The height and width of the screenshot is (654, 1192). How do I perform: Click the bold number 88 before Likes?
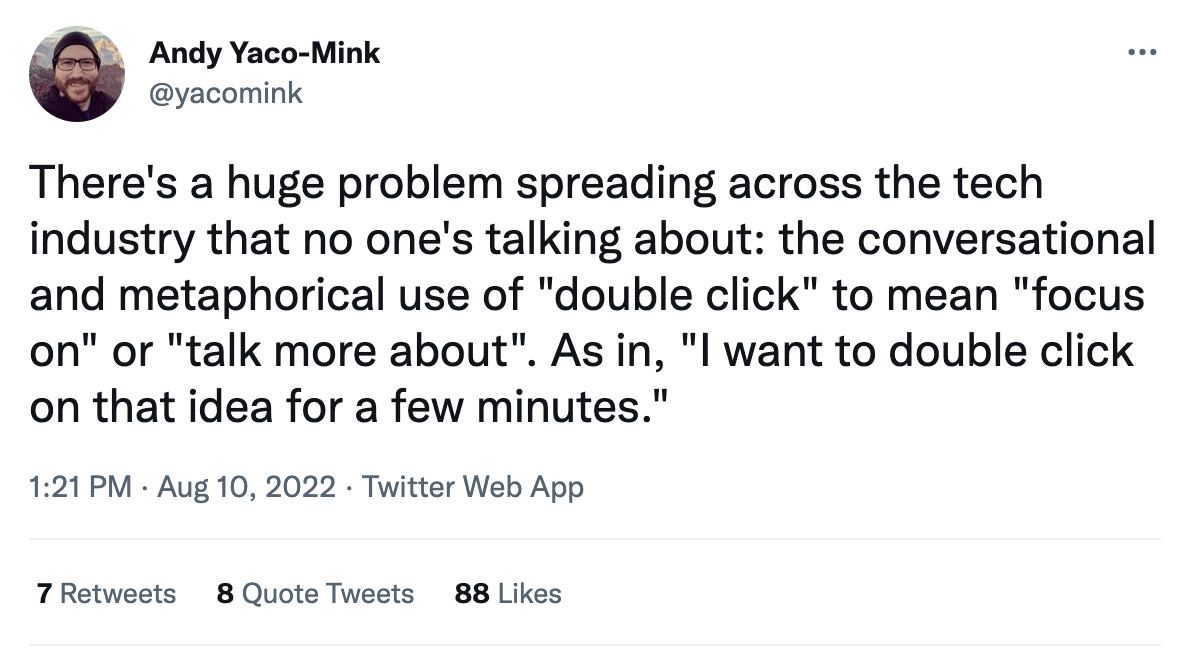coord(471,593)
